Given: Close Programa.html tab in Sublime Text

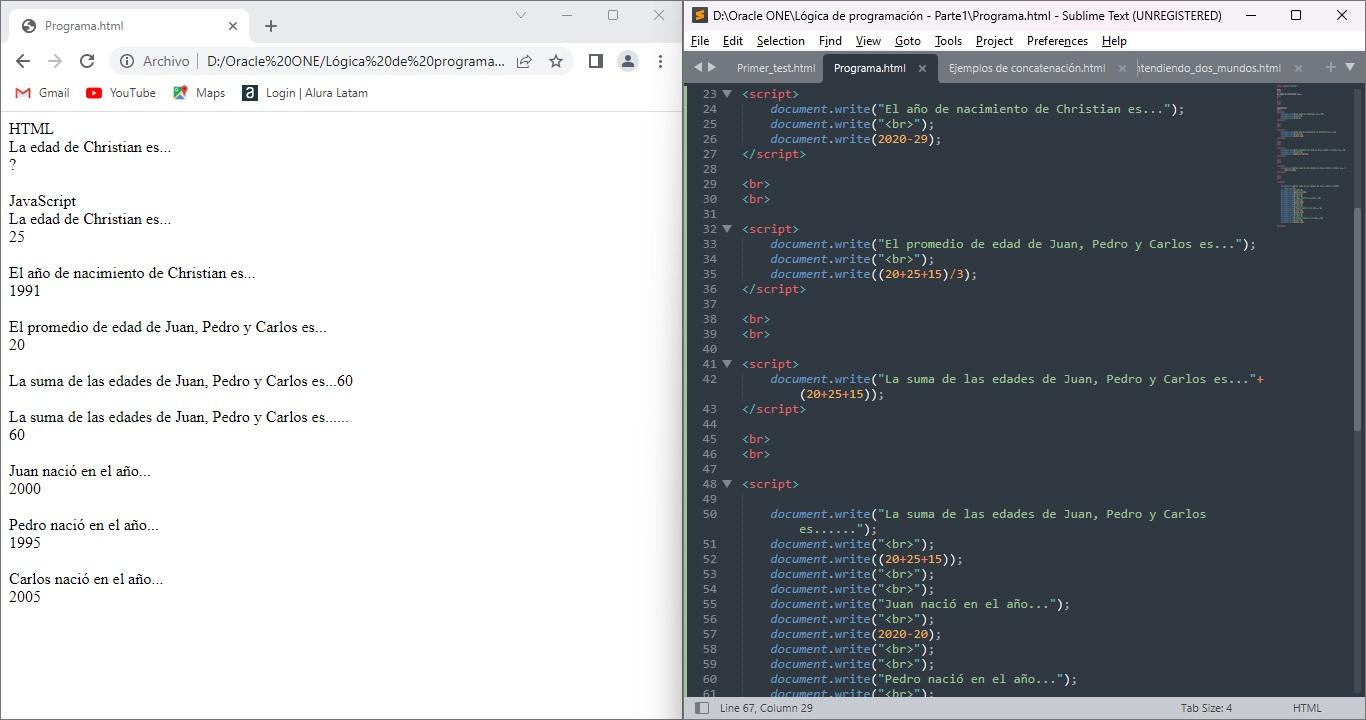Looking at the screenshot, I should (x=922, y=68).
